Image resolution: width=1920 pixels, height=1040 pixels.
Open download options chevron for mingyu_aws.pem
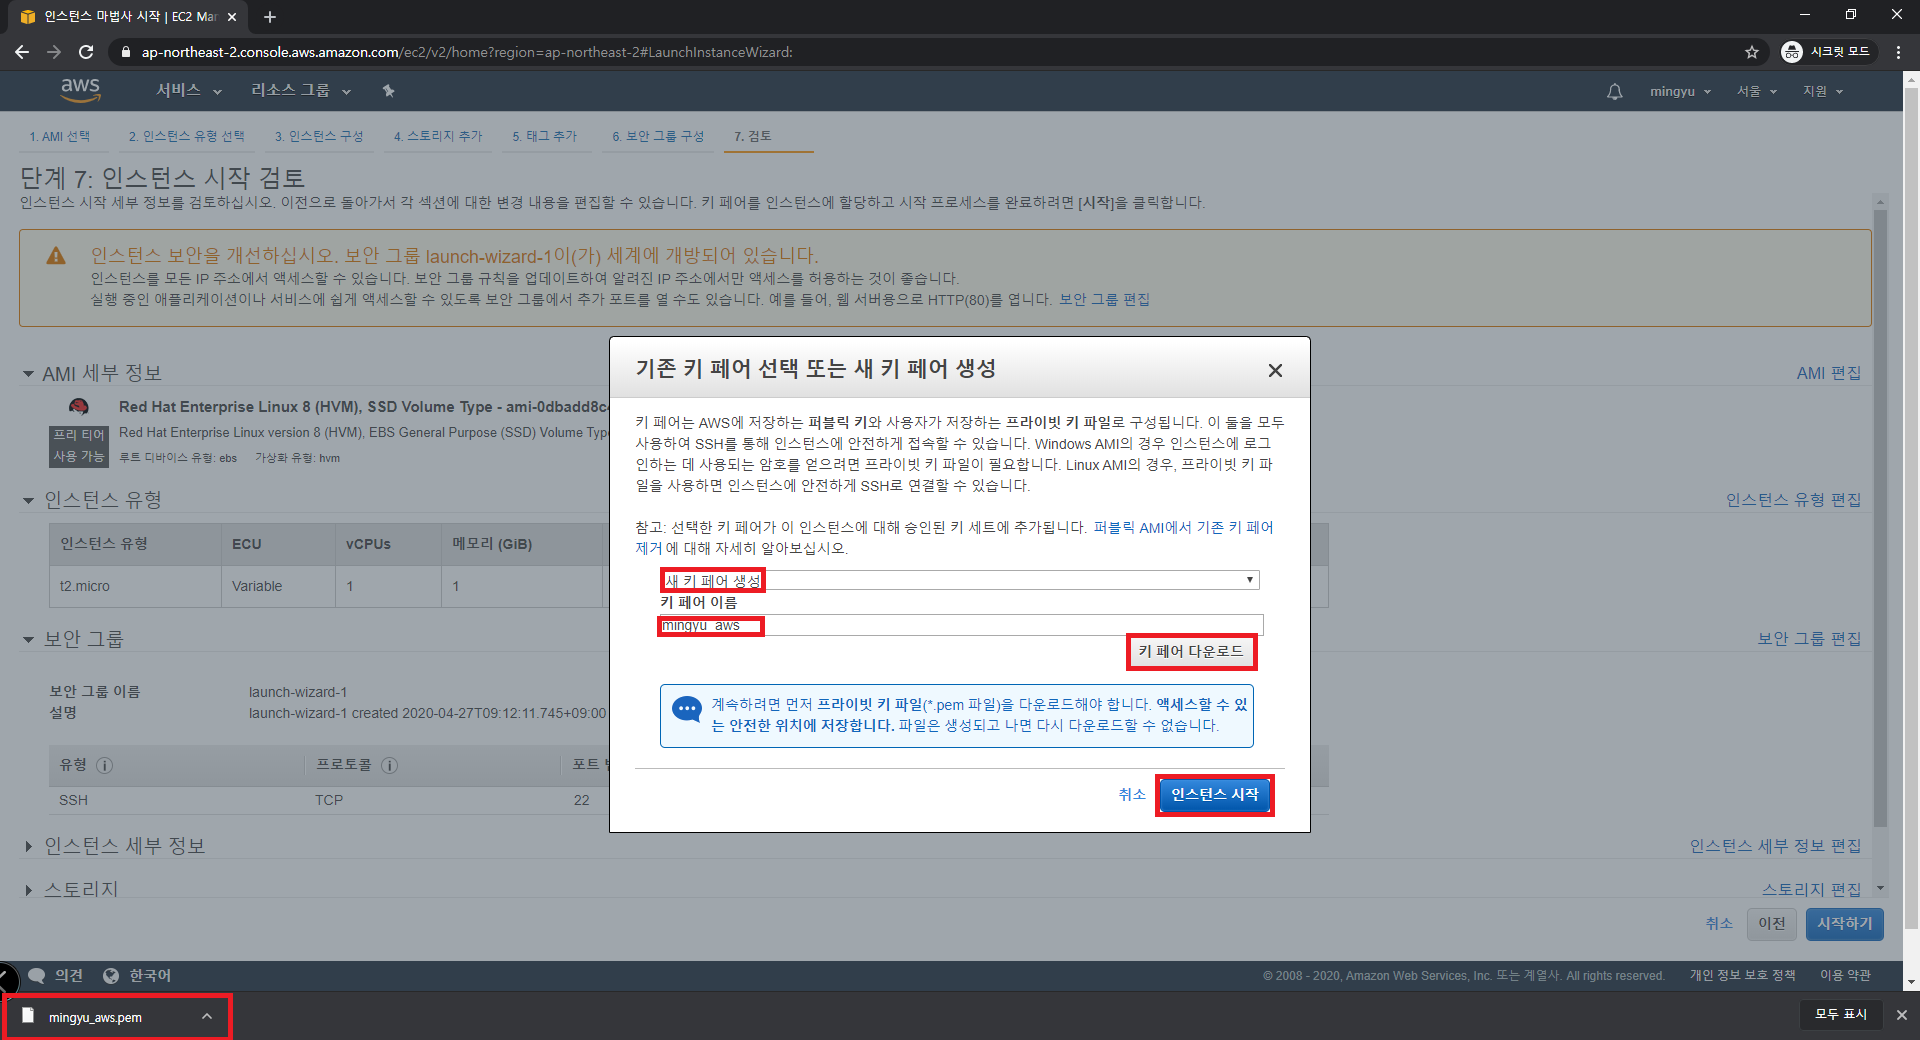tap(207, 1016)
